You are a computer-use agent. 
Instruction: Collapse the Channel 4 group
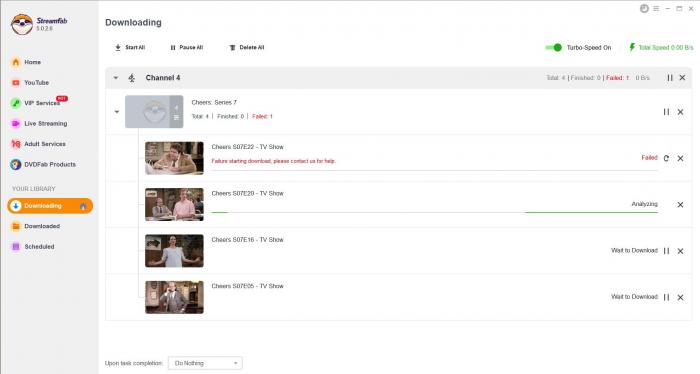pyautogui.click(x=116, y=78)
